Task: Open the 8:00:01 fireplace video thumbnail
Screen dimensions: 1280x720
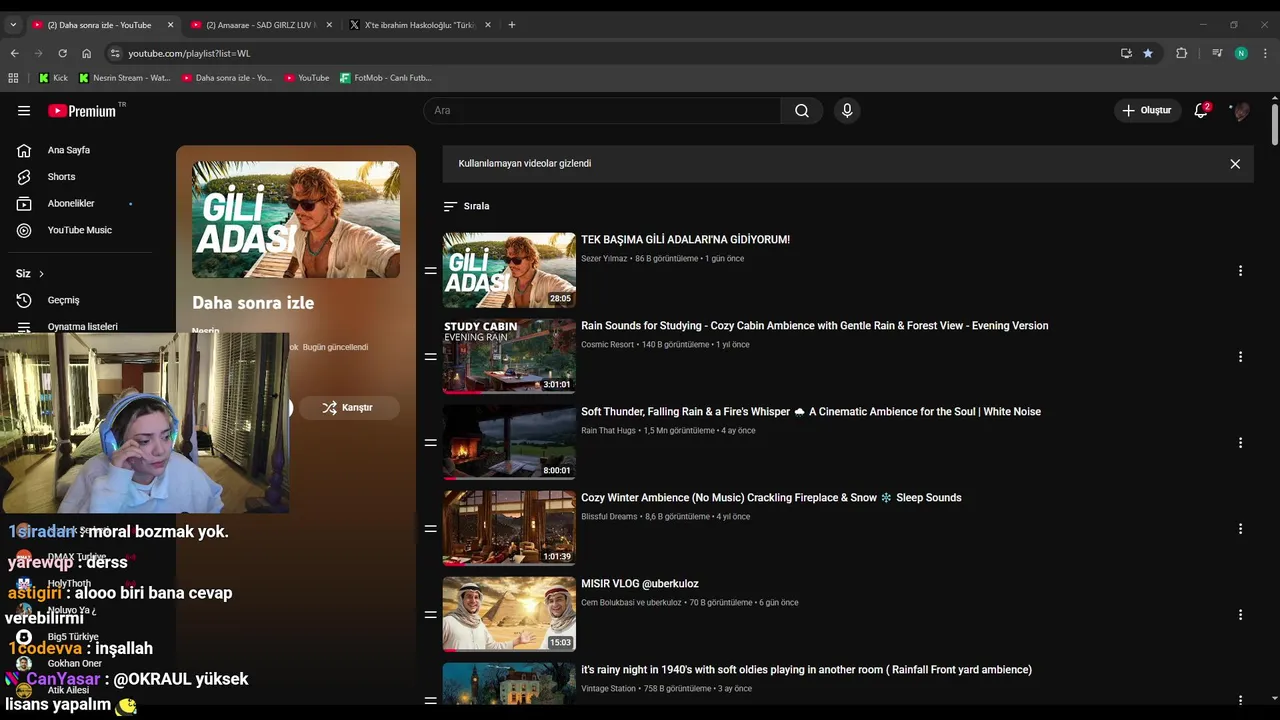Action: [509, 442]
